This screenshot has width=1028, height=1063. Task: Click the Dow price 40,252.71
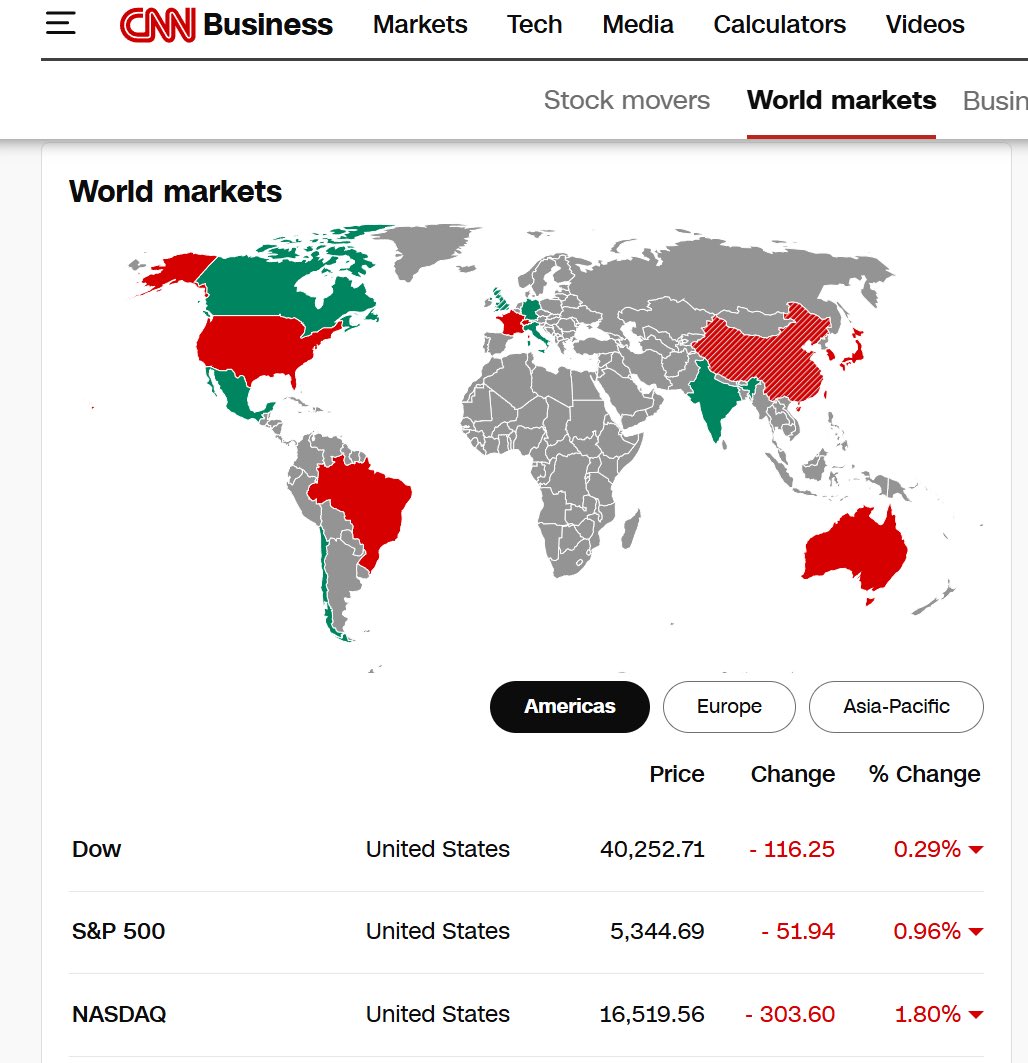click(x=652, y=849)
